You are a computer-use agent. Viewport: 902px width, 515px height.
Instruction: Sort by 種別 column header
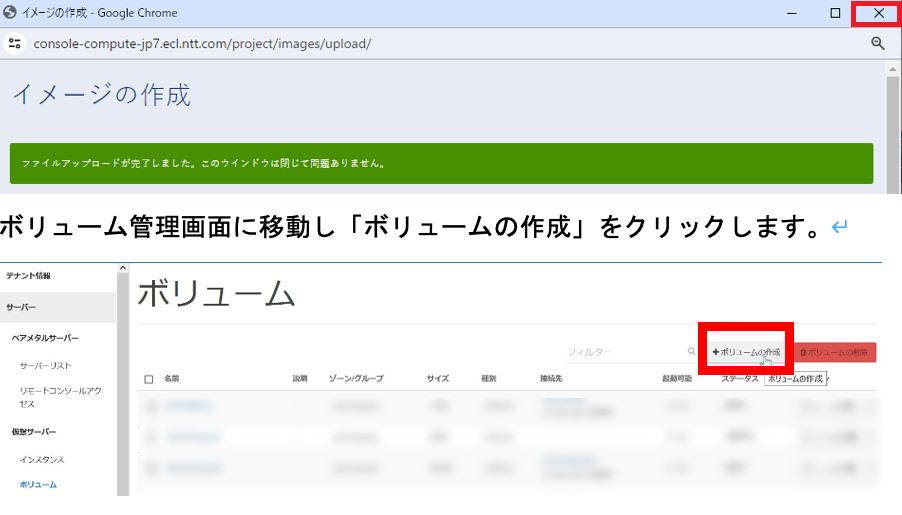tap(488, 378)
